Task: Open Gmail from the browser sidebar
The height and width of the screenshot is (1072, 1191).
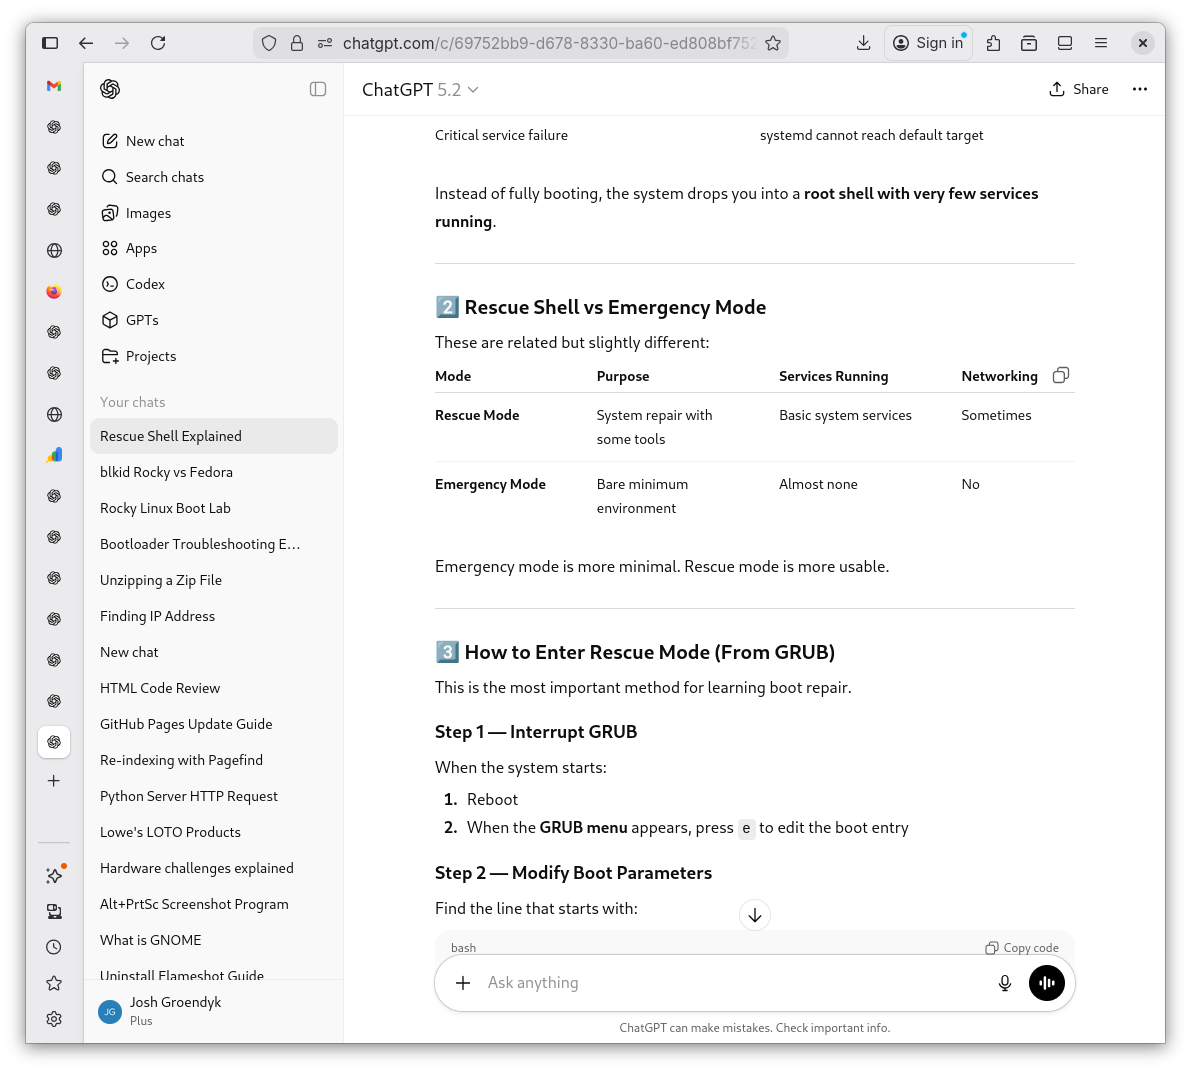Action: [54, 86]
